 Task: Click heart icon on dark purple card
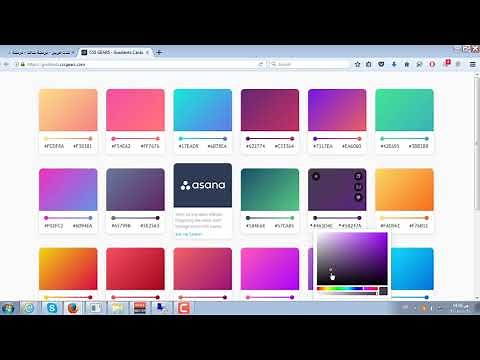tap(358, 197)
